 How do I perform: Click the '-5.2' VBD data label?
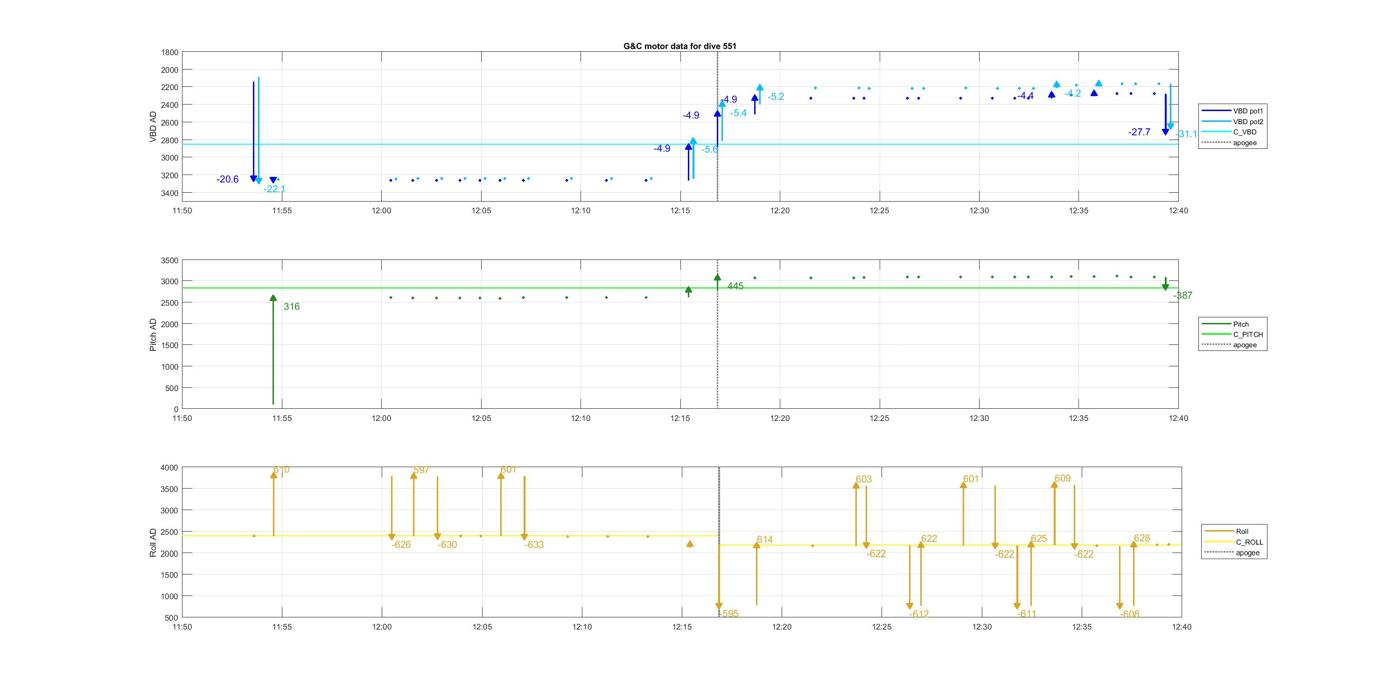776,97
